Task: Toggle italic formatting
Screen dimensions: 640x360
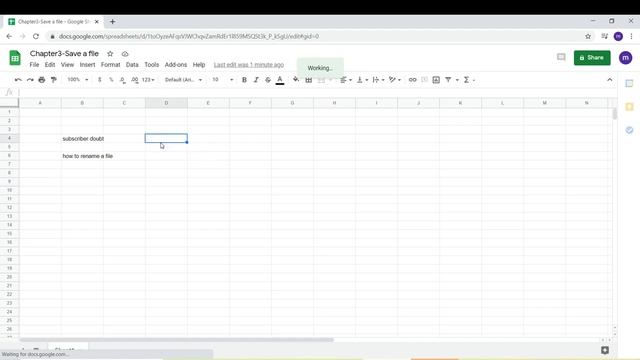Action: [256, 80]
